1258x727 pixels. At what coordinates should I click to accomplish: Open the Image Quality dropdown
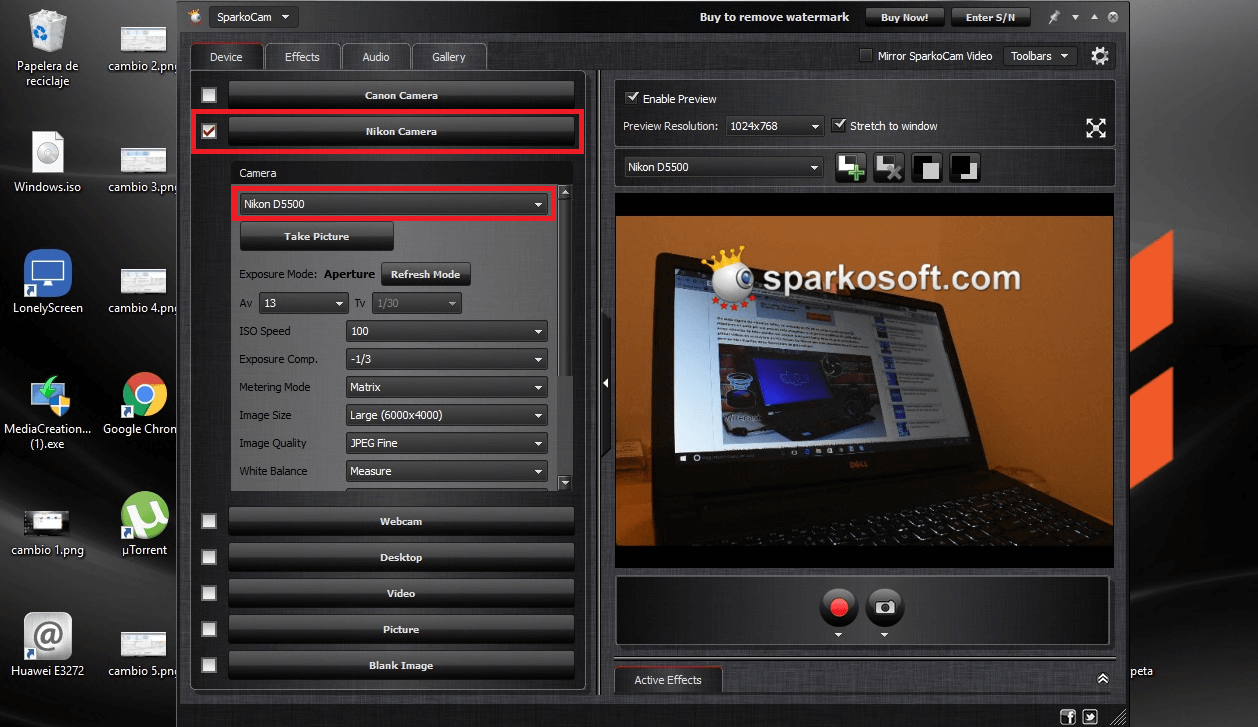pyautogui.click(x=447, y=443)
